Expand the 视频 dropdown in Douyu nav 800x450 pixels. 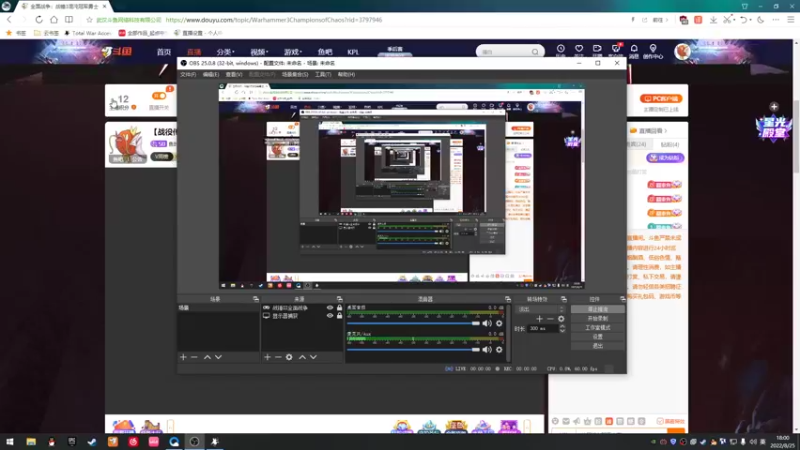(259, 52)
